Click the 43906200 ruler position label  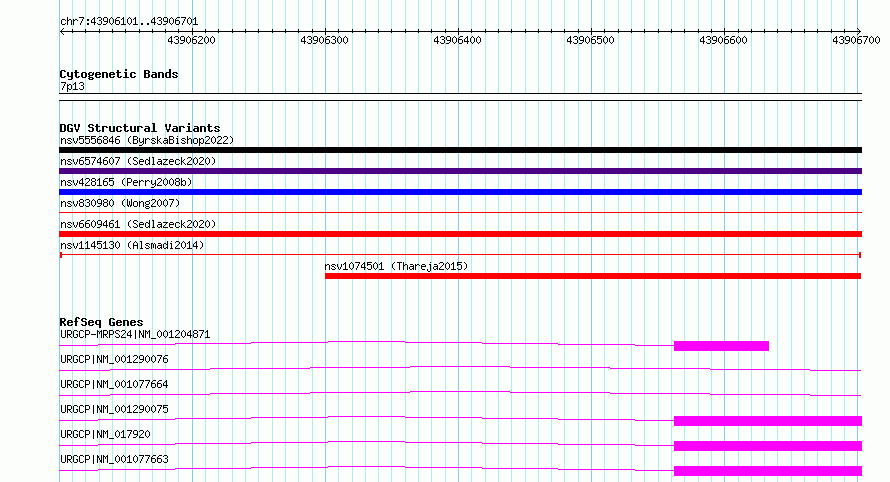191,40
